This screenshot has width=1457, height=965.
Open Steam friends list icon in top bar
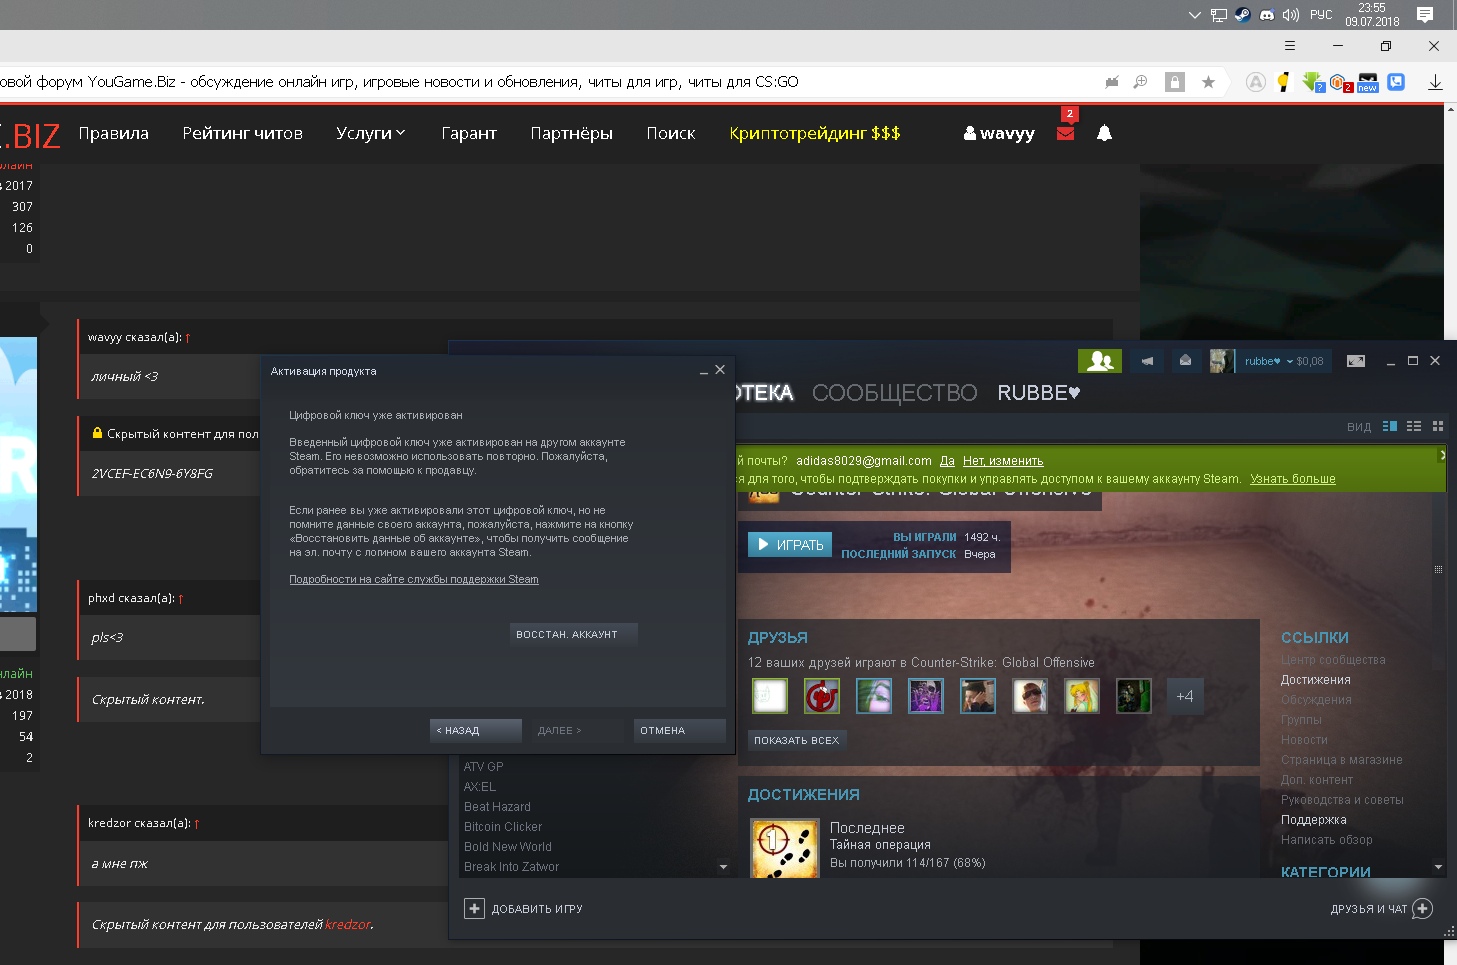click(x=1100, y=361)
